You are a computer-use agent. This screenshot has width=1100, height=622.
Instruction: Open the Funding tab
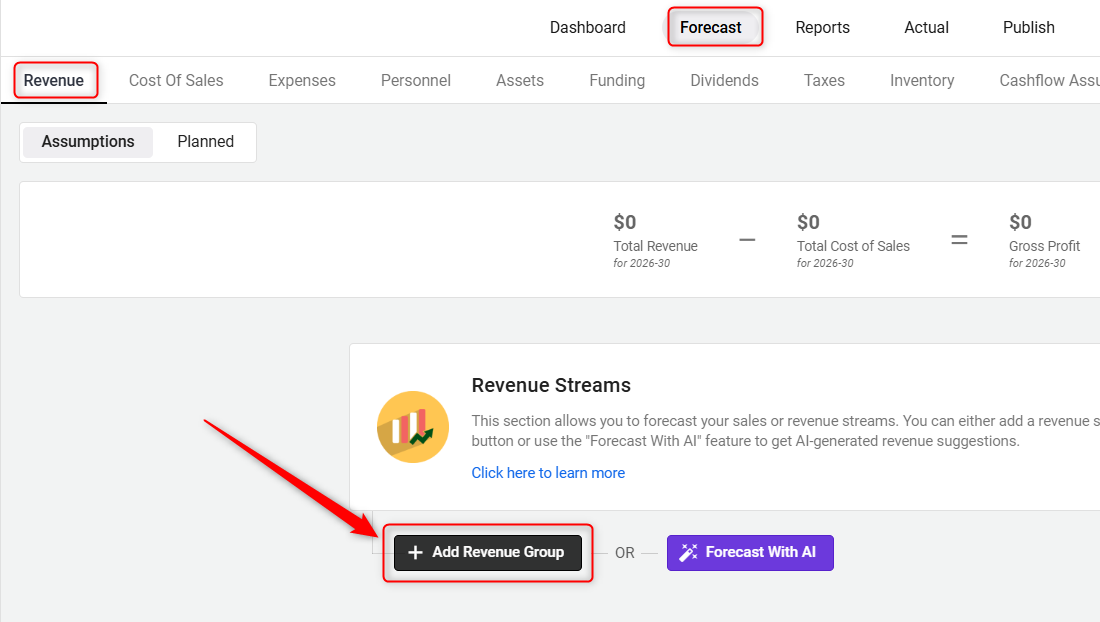617,81
